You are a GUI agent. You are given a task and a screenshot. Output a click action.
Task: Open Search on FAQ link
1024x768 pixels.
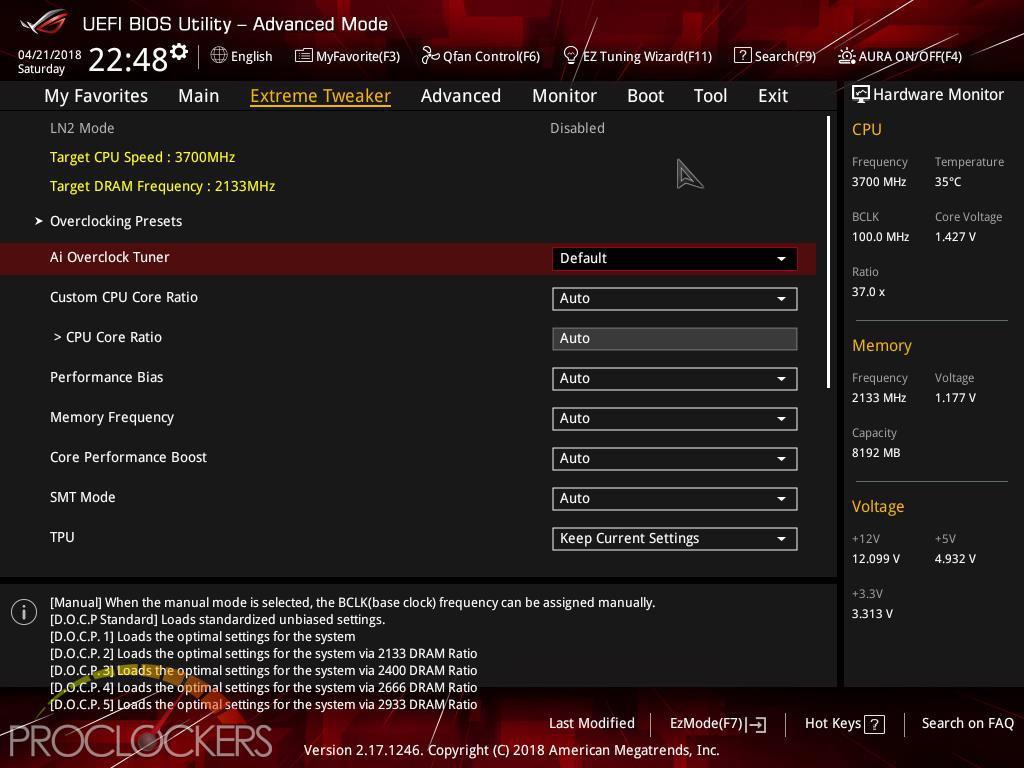(x=967, y=723)
